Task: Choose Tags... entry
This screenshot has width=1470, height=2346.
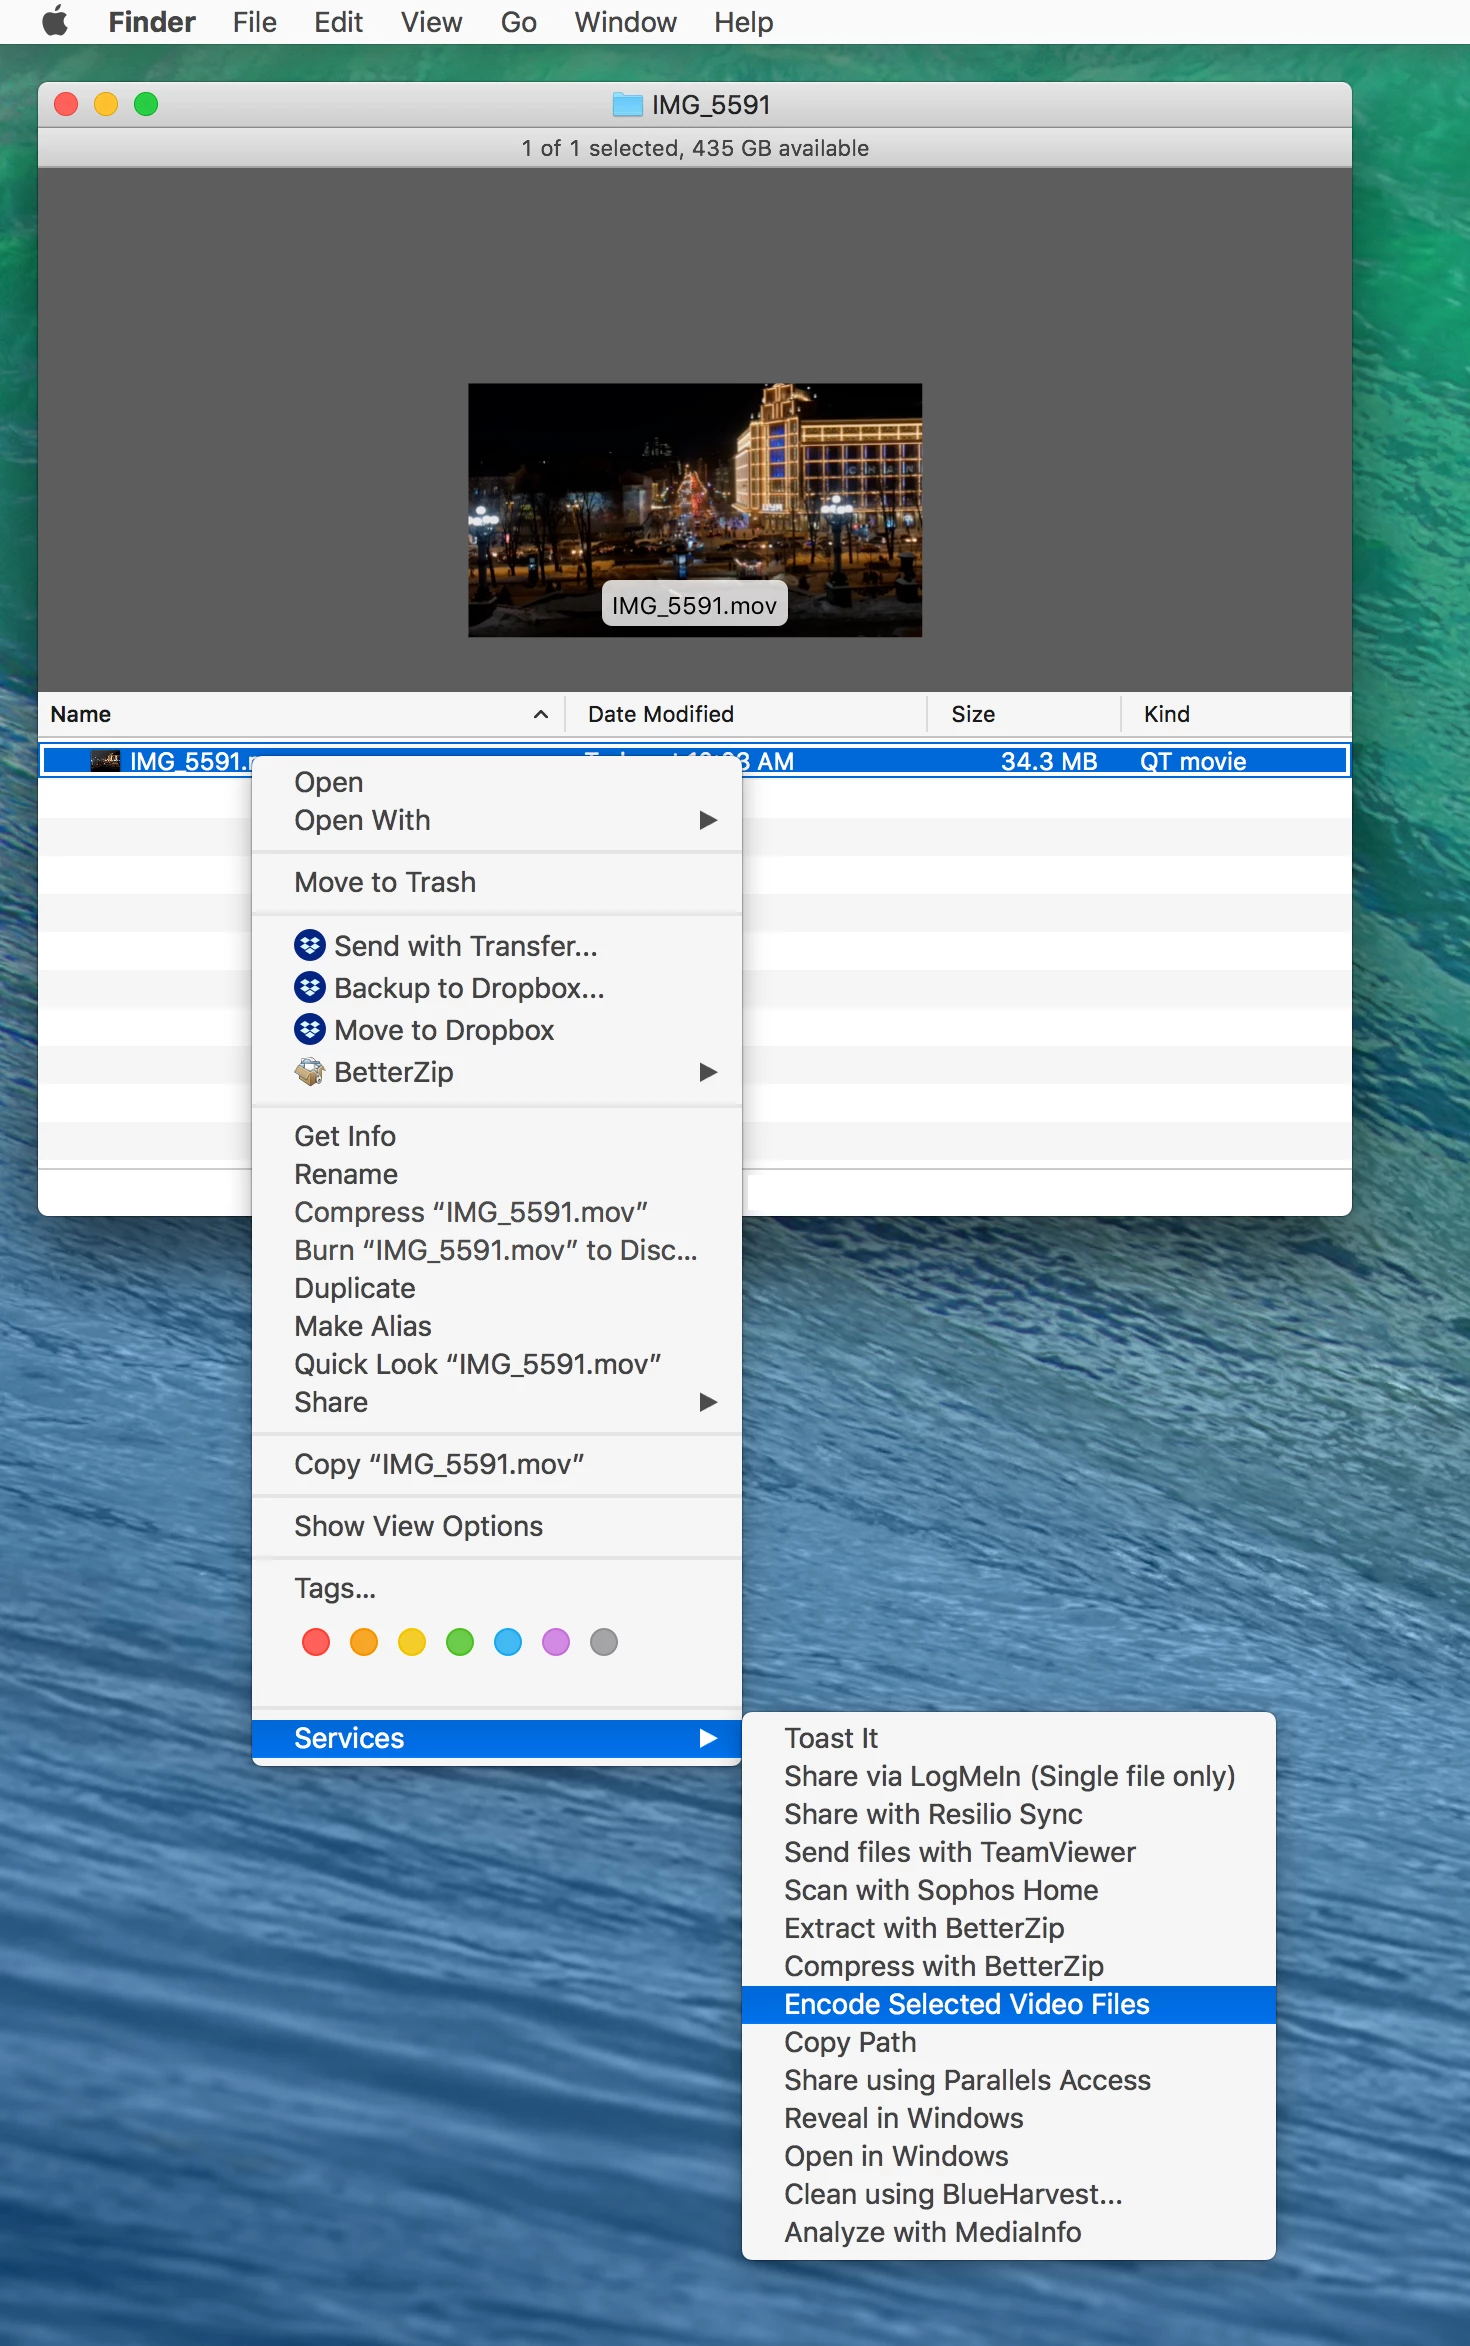Action: (497, 1588)
